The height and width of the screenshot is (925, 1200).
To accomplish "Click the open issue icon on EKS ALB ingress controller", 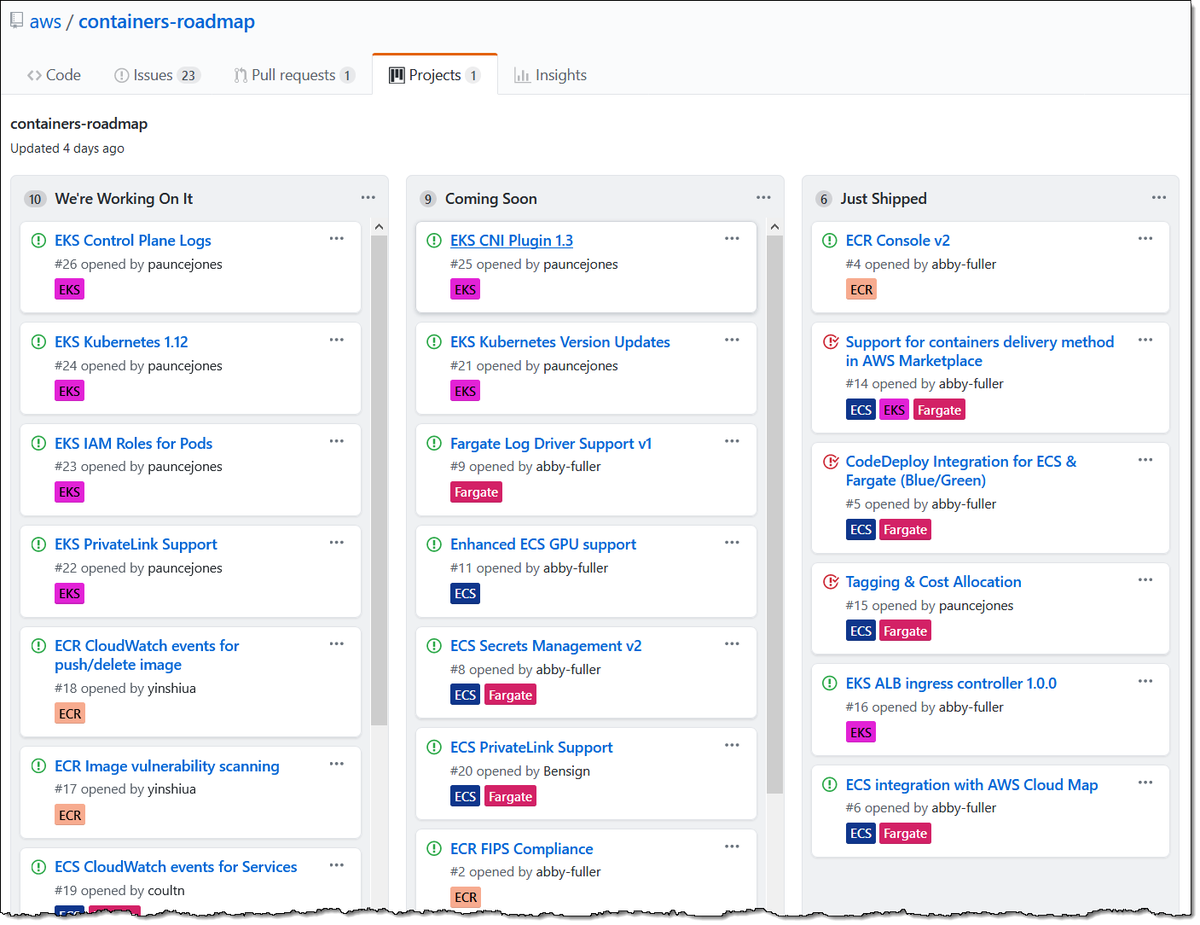I will click(x=829, y=683).
